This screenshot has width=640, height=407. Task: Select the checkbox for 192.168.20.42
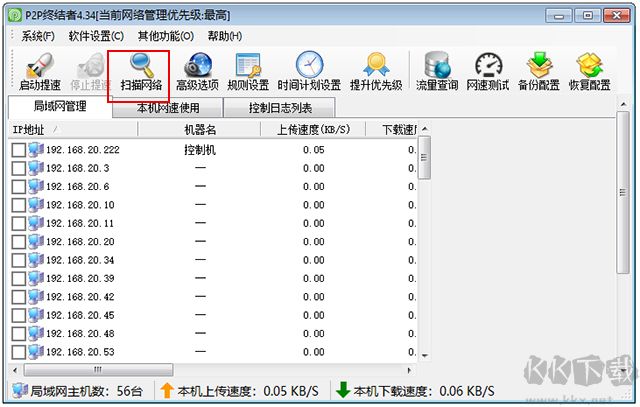pos(19,297)
